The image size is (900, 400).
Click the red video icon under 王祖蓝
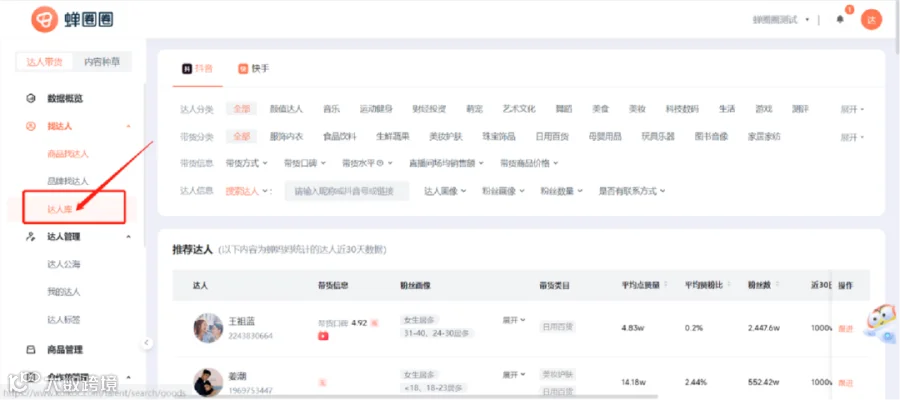click(323, 336)
